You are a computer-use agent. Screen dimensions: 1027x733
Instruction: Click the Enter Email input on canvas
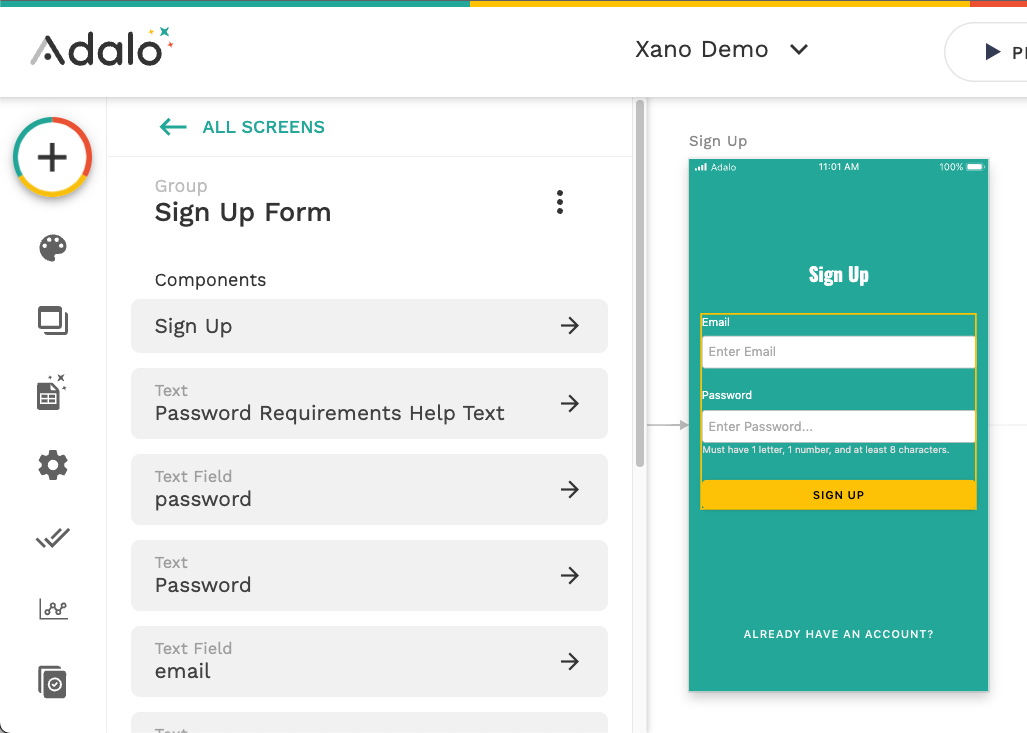coord(838,352)
